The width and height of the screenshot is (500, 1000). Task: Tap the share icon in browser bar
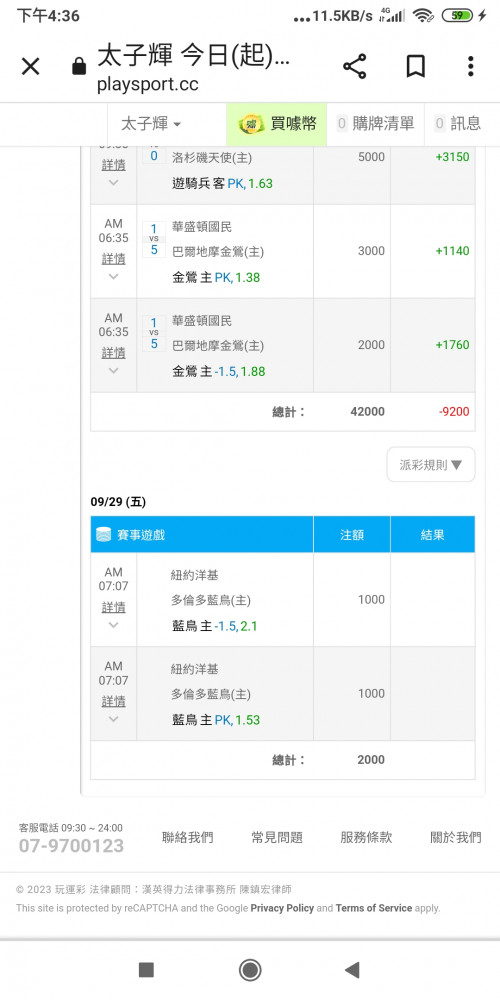355,66
